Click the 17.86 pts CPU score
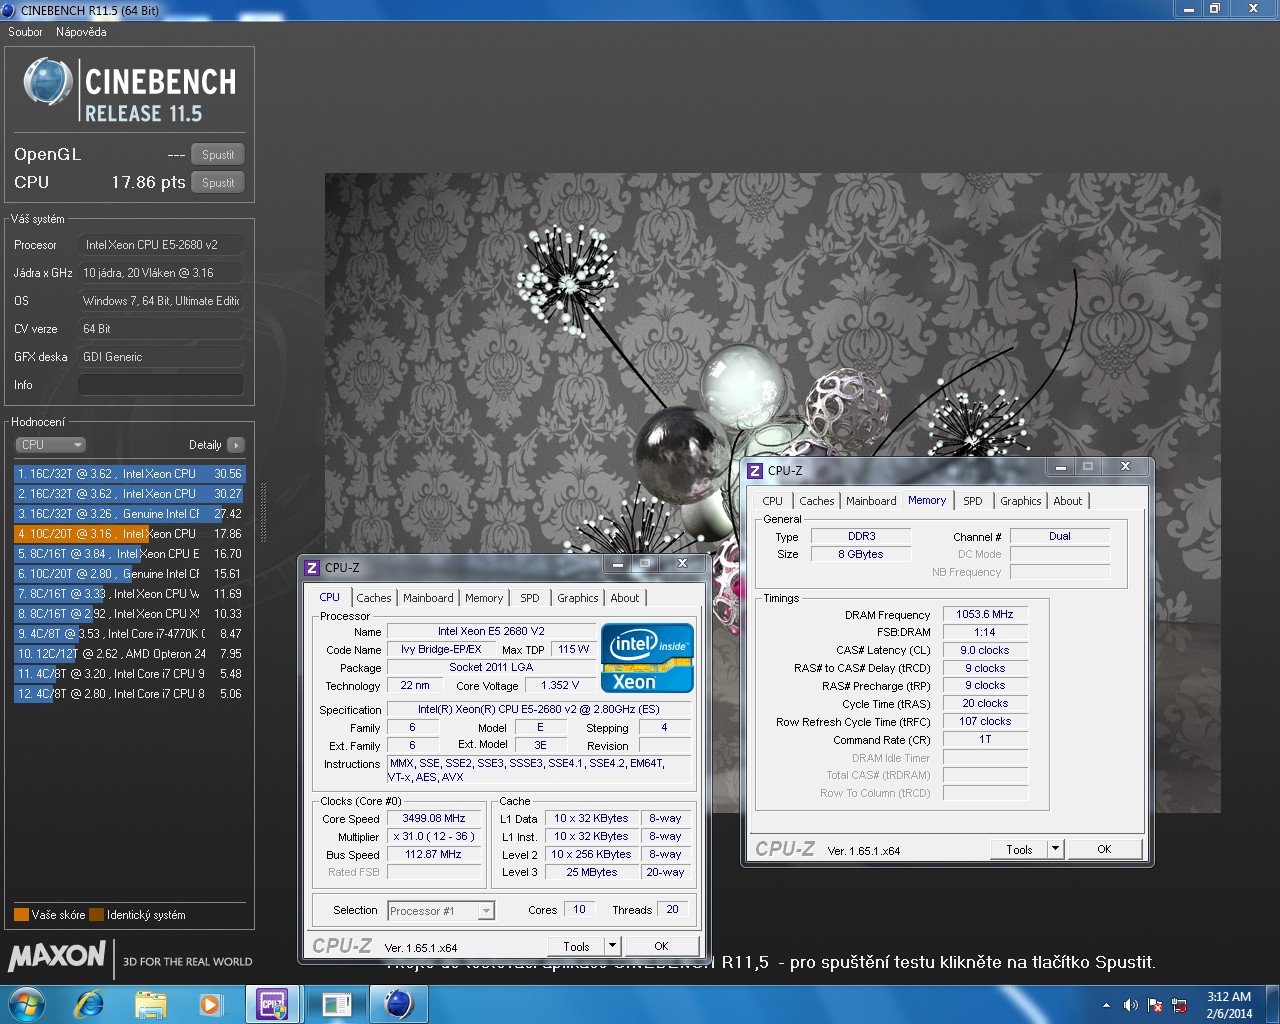The width and height of the screenshot is (1280, 1024). 148,182
